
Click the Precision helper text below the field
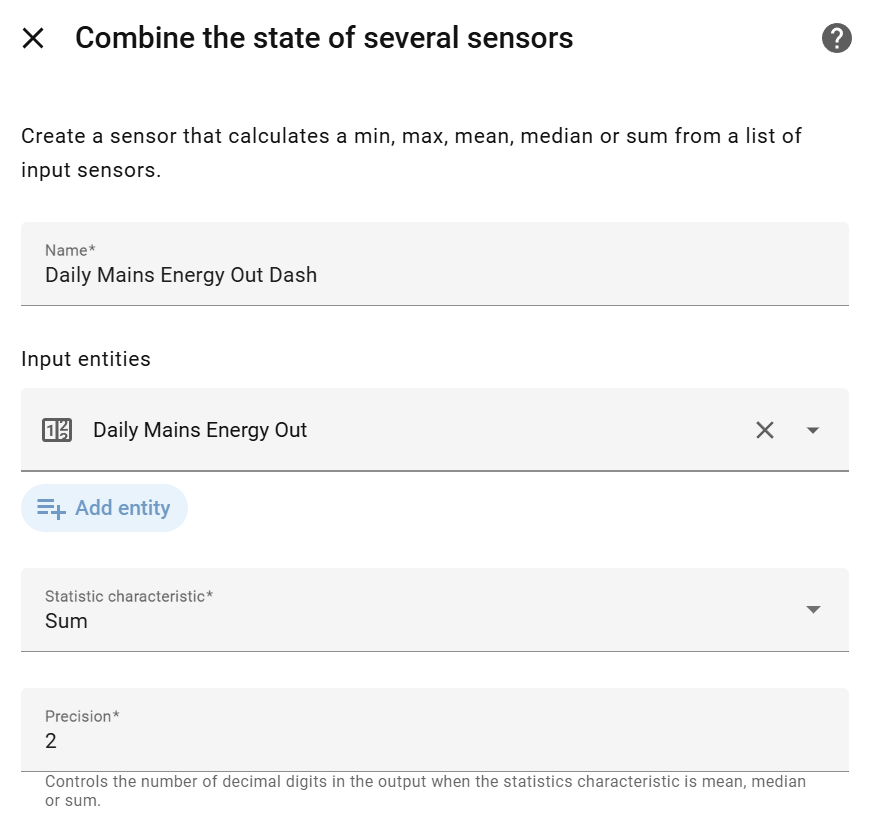[x=425, y=791]
